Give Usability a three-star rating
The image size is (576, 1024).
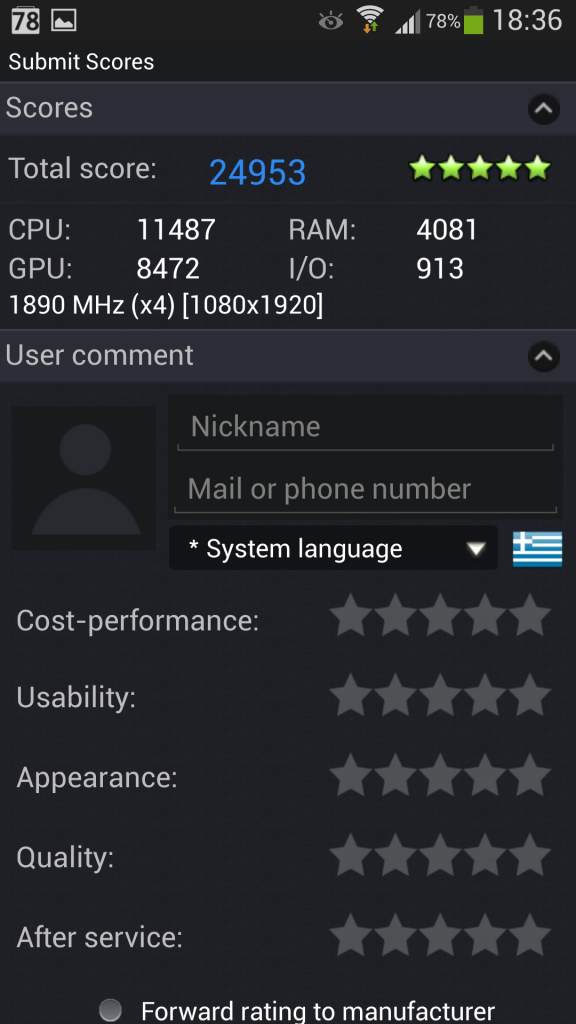coord(440,695)
